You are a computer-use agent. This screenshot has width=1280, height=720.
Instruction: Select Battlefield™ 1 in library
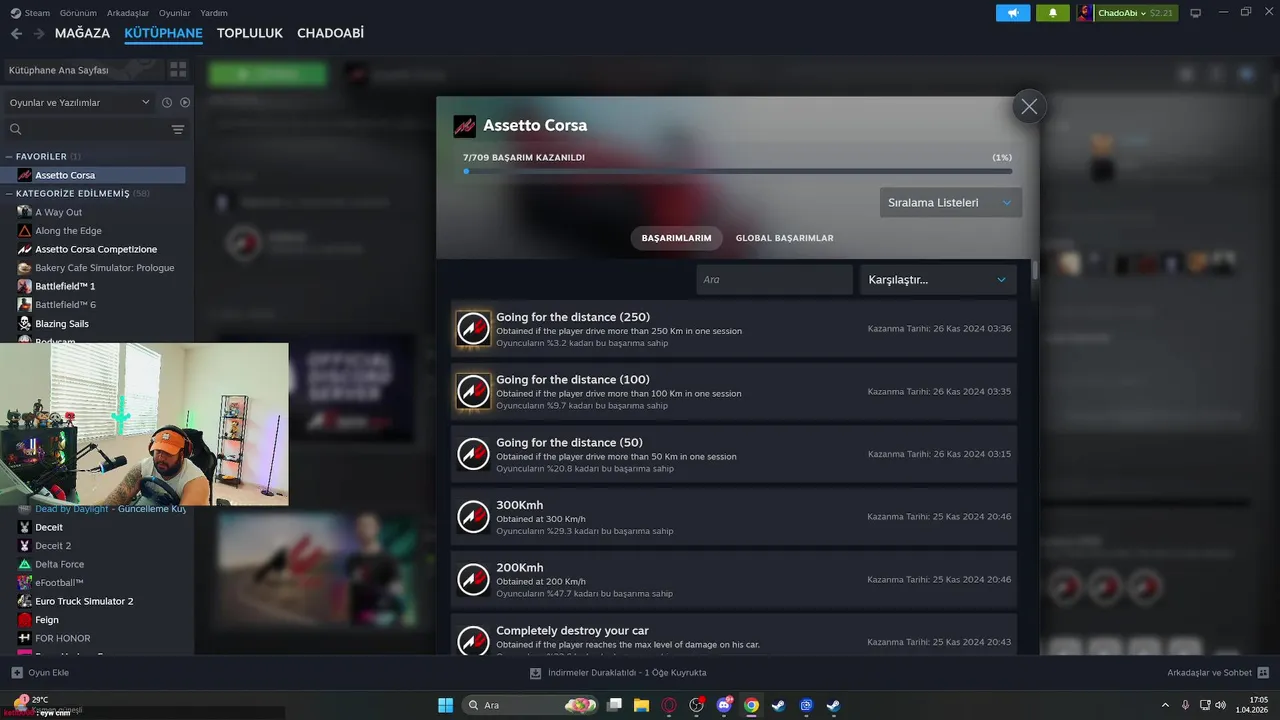coord(65,286)
